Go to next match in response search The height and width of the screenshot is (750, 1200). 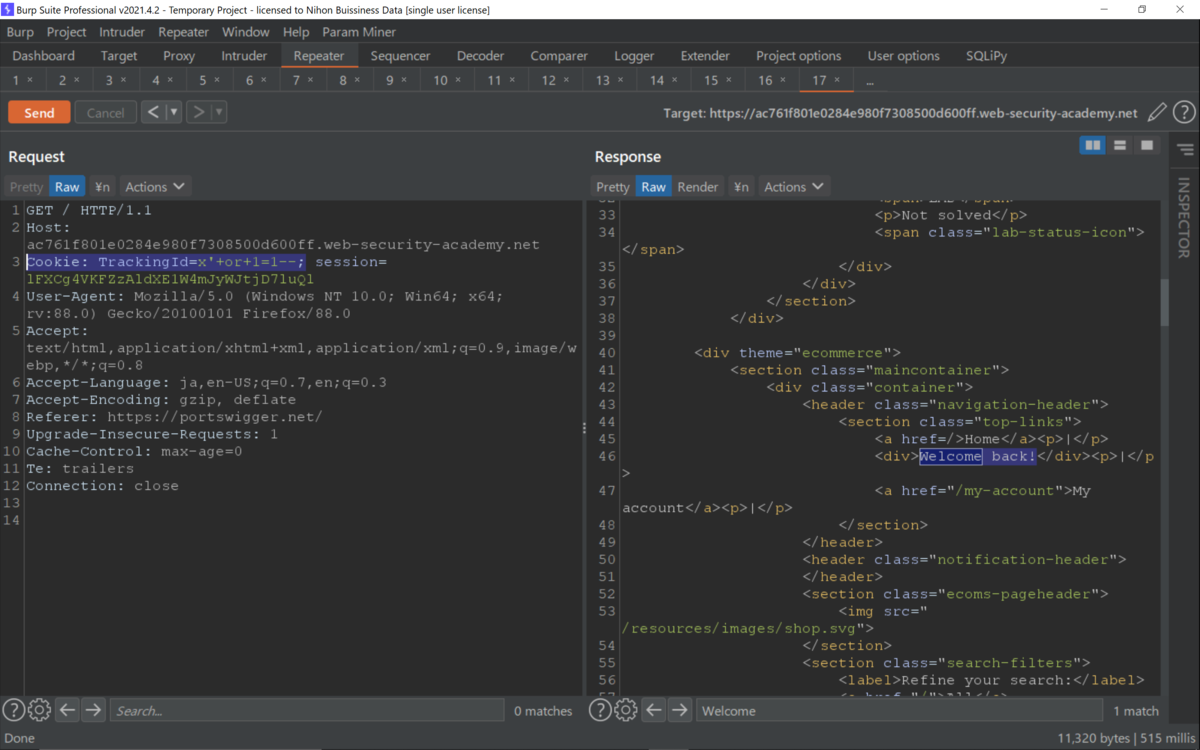680,710
